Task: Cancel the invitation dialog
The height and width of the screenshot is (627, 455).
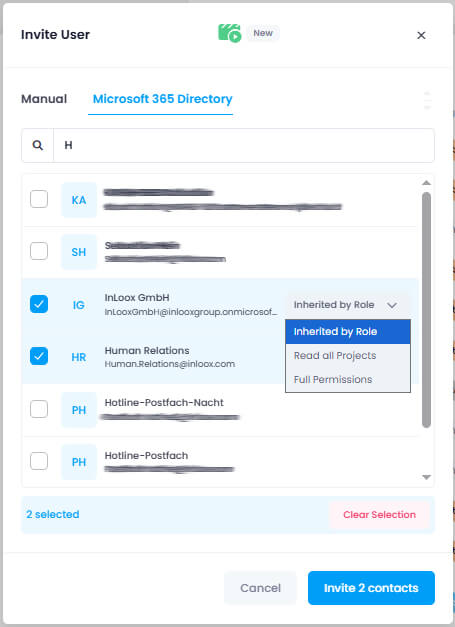Action: [x=260, y=588]
